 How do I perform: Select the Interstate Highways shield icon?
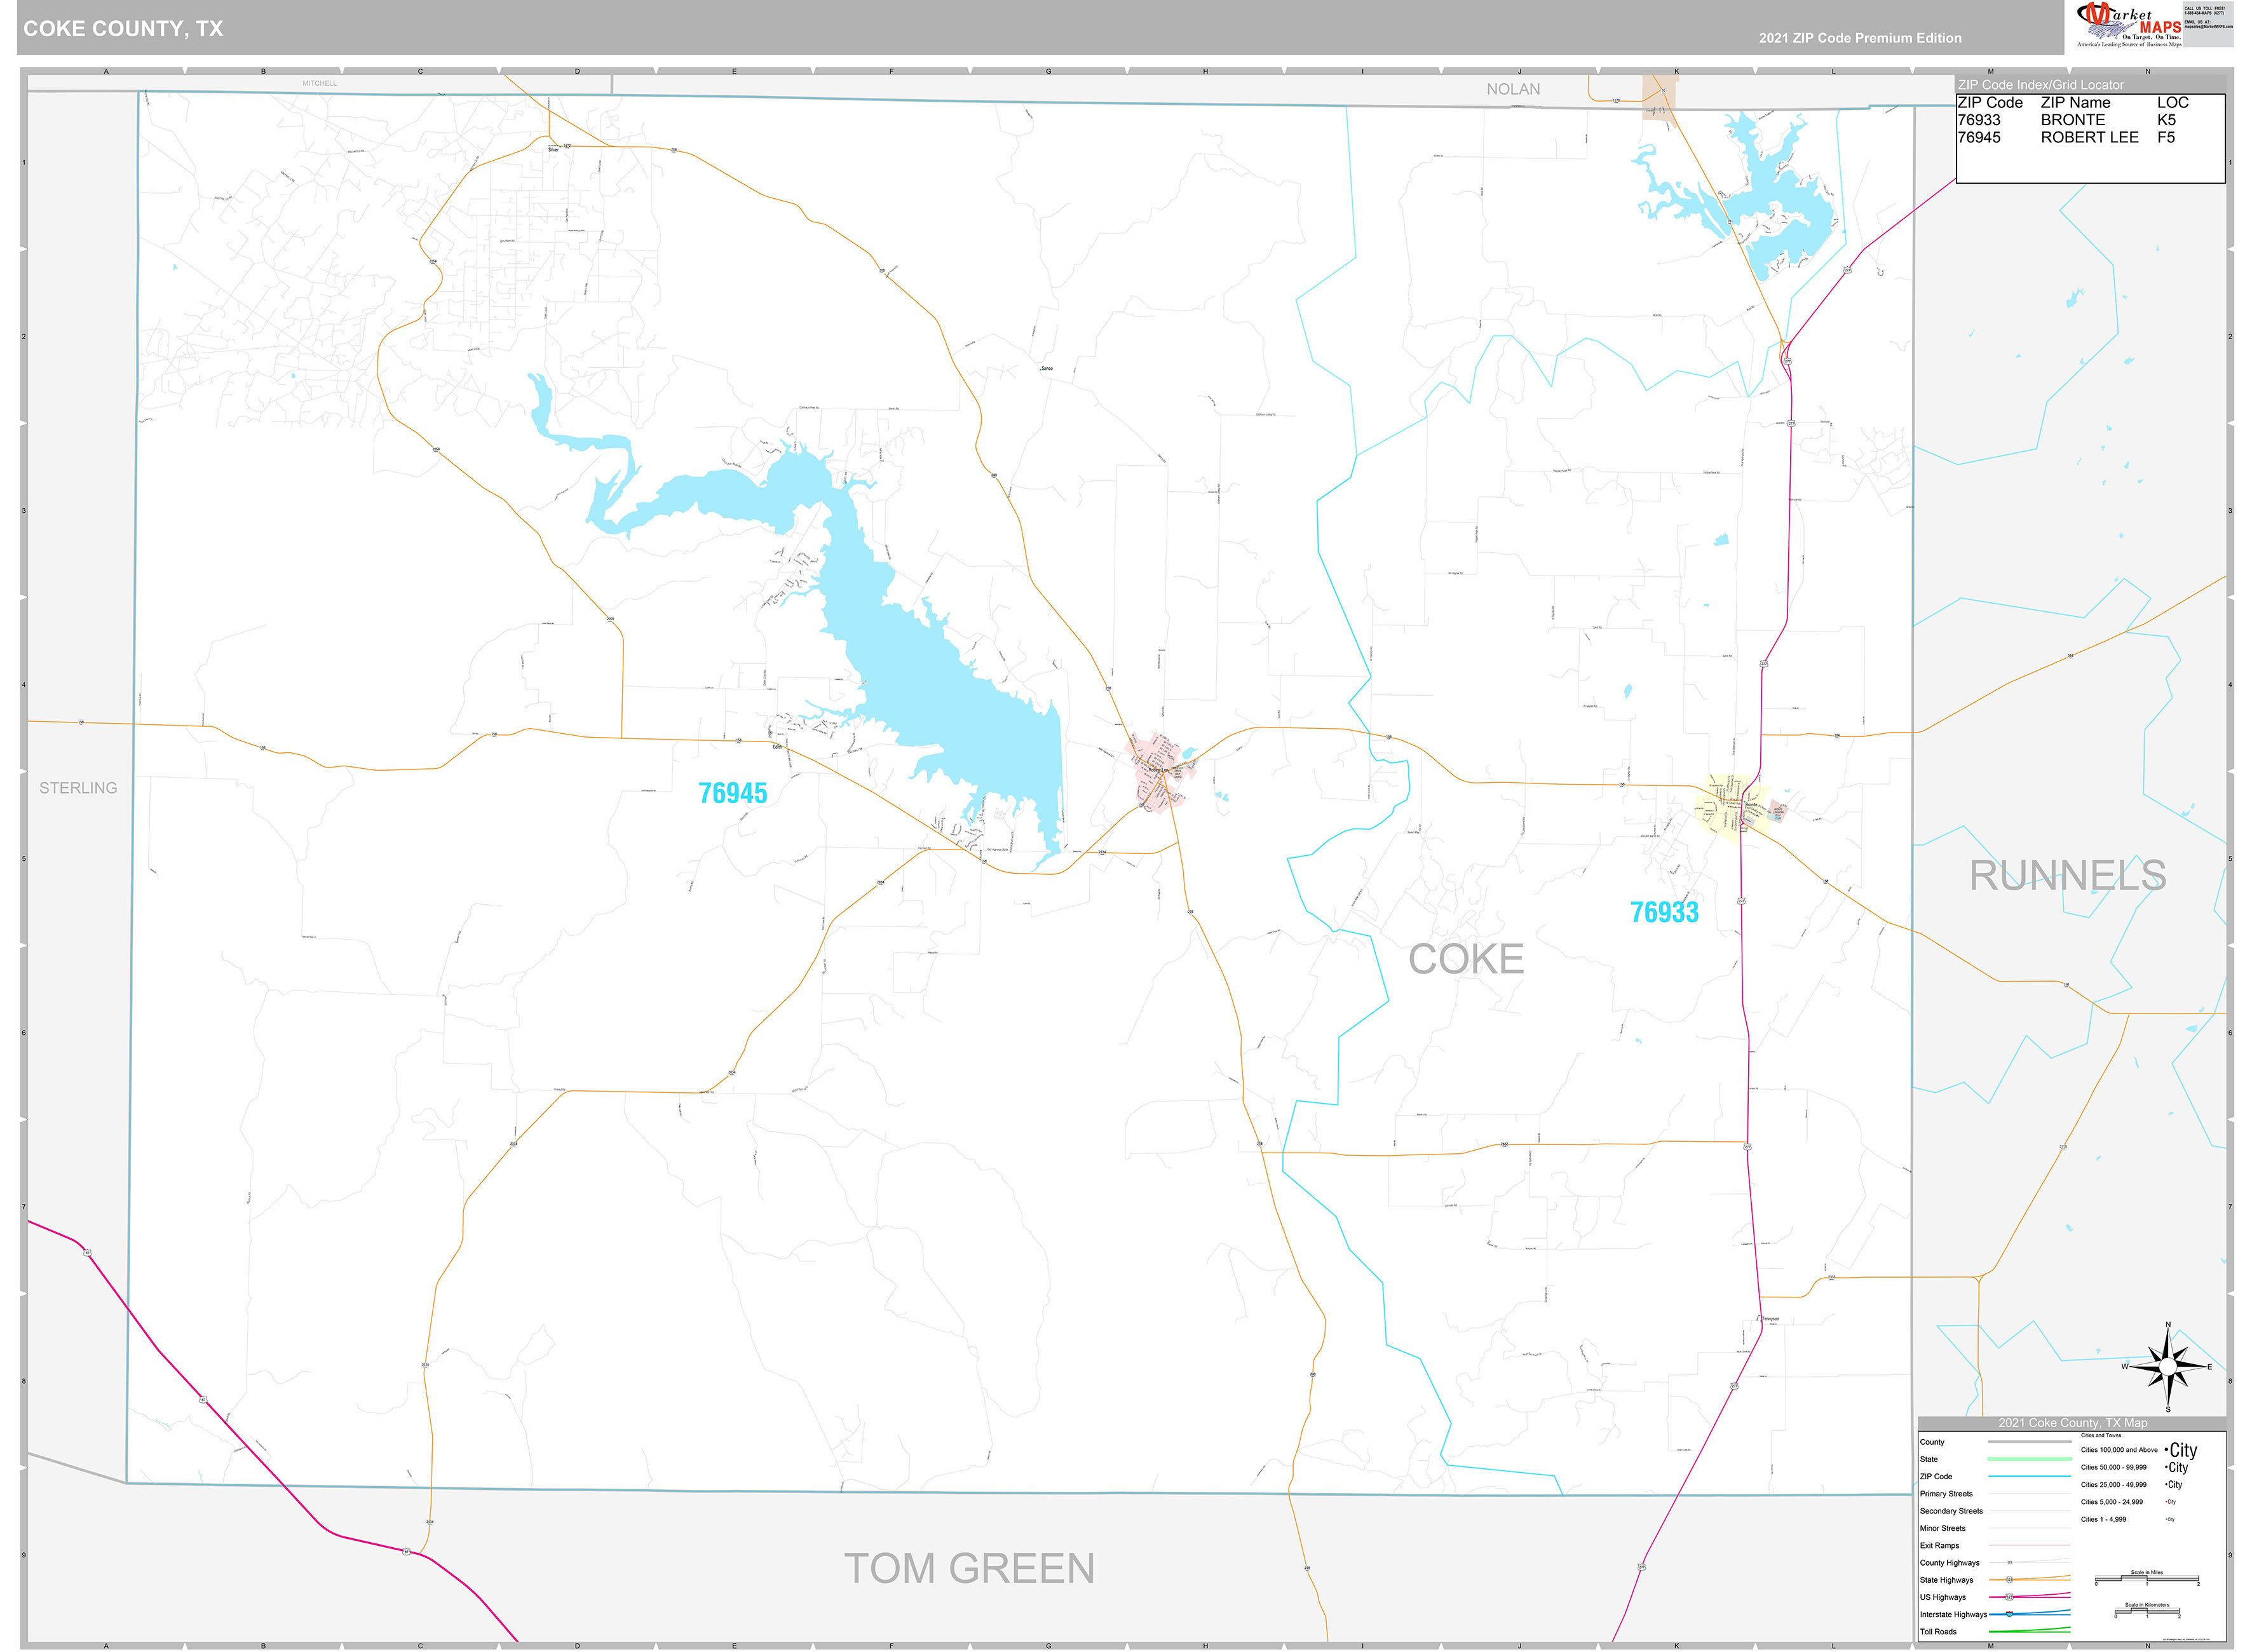(2010, 1614)
